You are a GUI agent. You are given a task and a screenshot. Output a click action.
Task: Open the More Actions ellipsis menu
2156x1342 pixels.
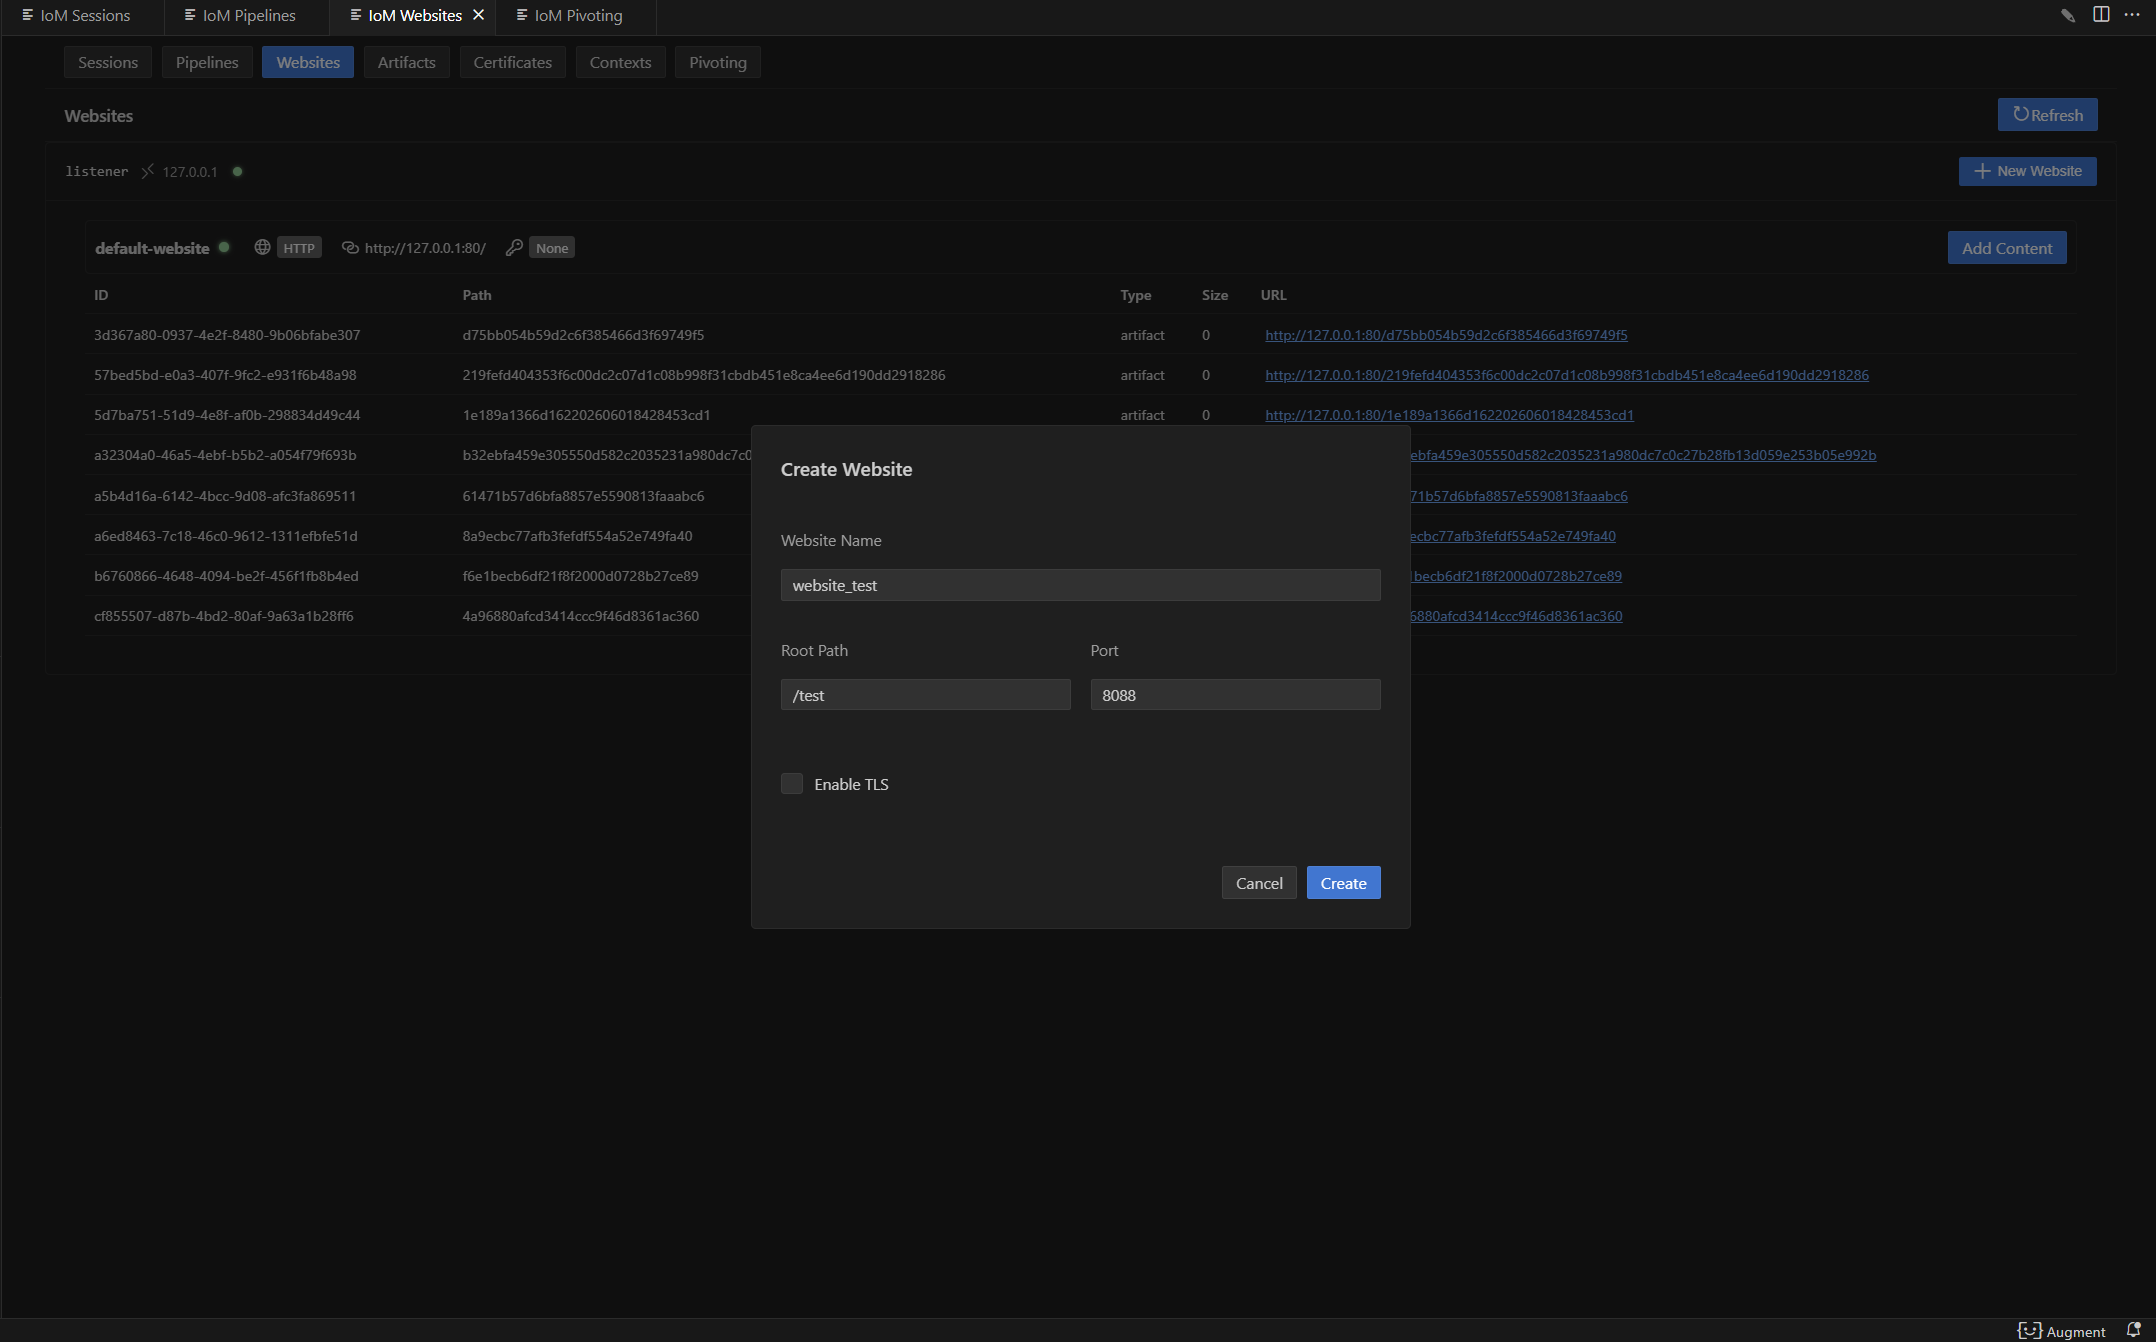2132,14
